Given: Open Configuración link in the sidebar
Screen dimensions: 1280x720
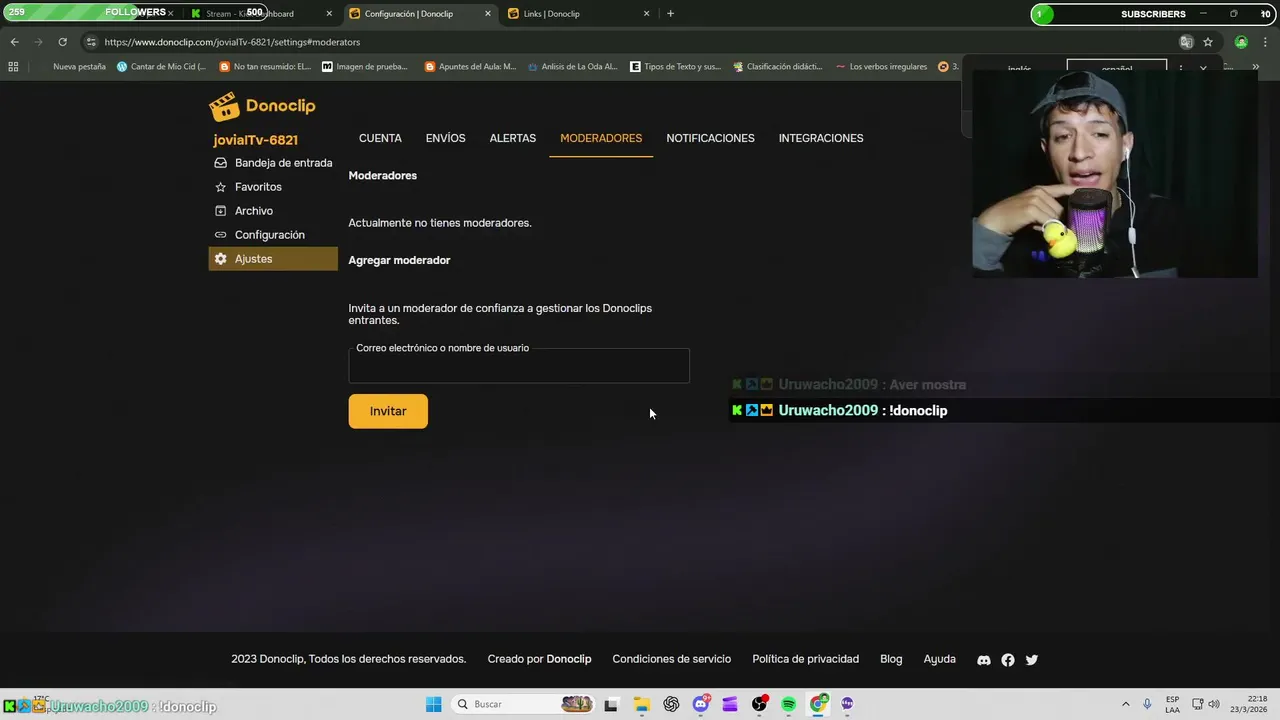Looking at the screenshot, I should tap(273, 235).
